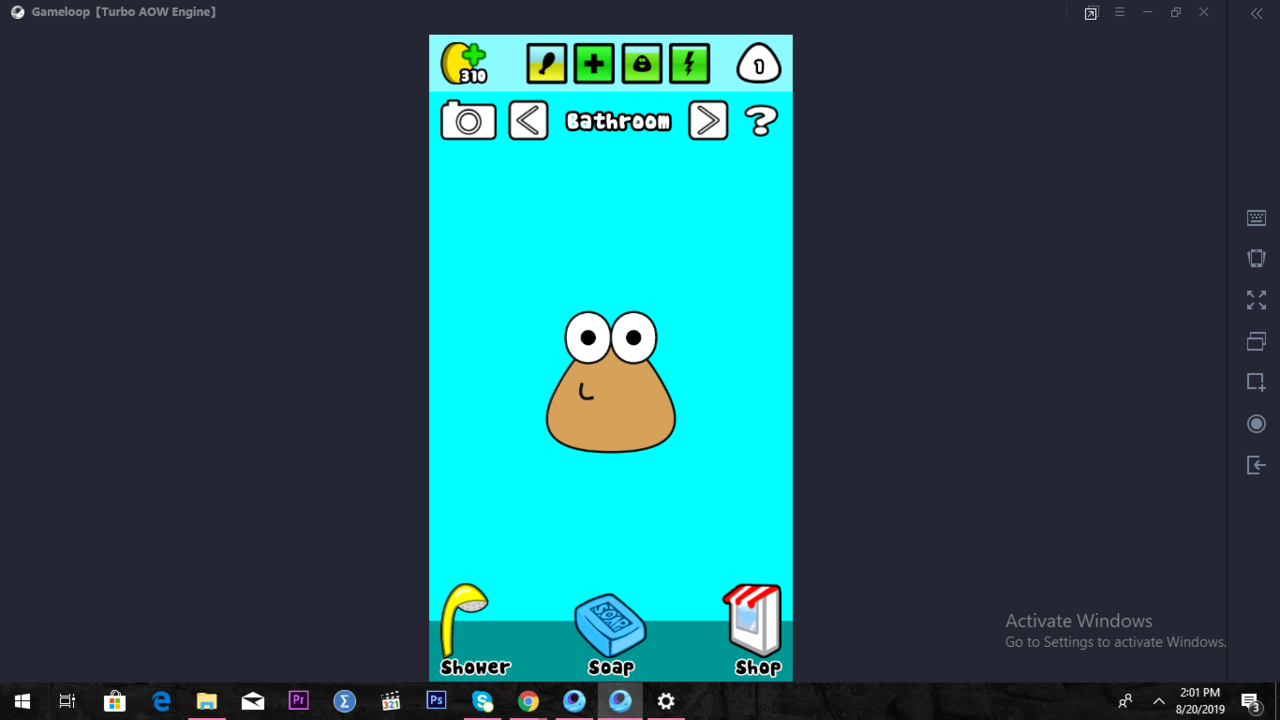Open Settings gear in taskbar
This screenshot has height=720, width=1280.
667,701
